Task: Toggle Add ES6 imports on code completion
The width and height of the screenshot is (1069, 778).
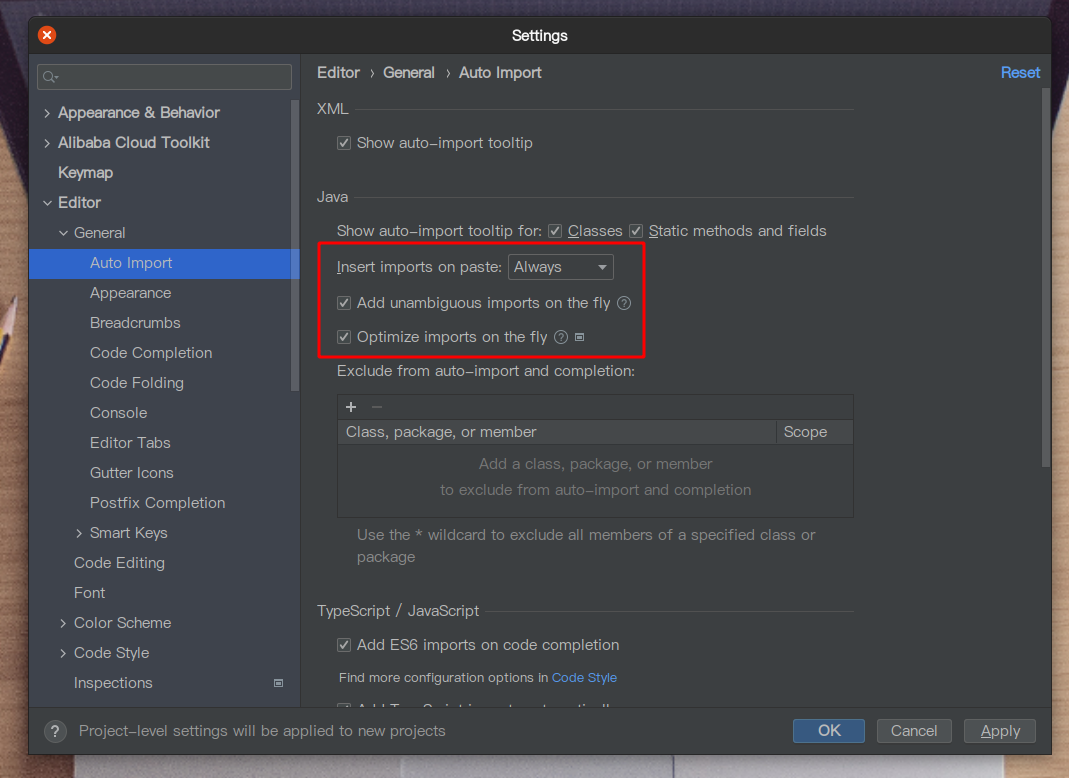Action: (x=344, y=645)
